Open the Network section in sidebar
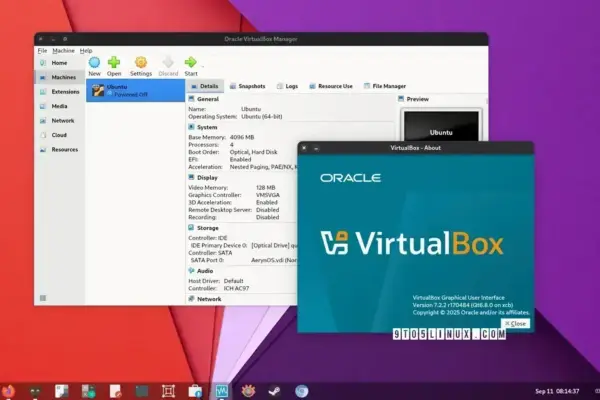The height and width of the screenshot is (400, 600). click(59, 121)
